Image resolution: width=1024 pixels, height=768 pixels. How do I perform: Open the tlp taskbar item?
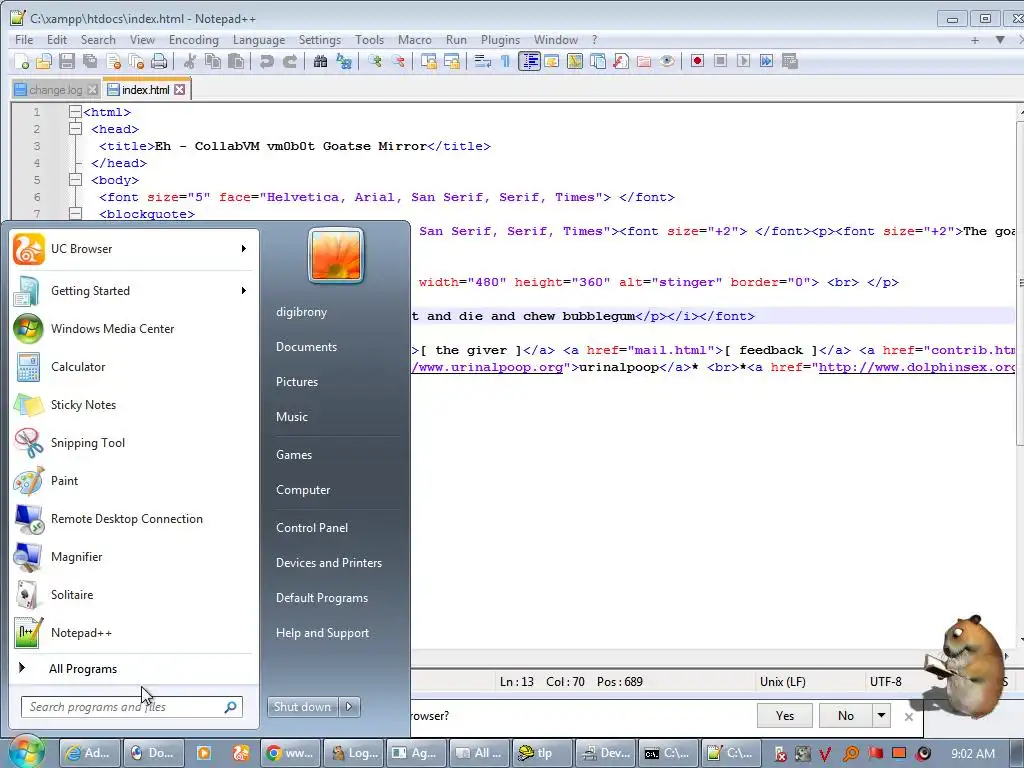click(543, 753)
